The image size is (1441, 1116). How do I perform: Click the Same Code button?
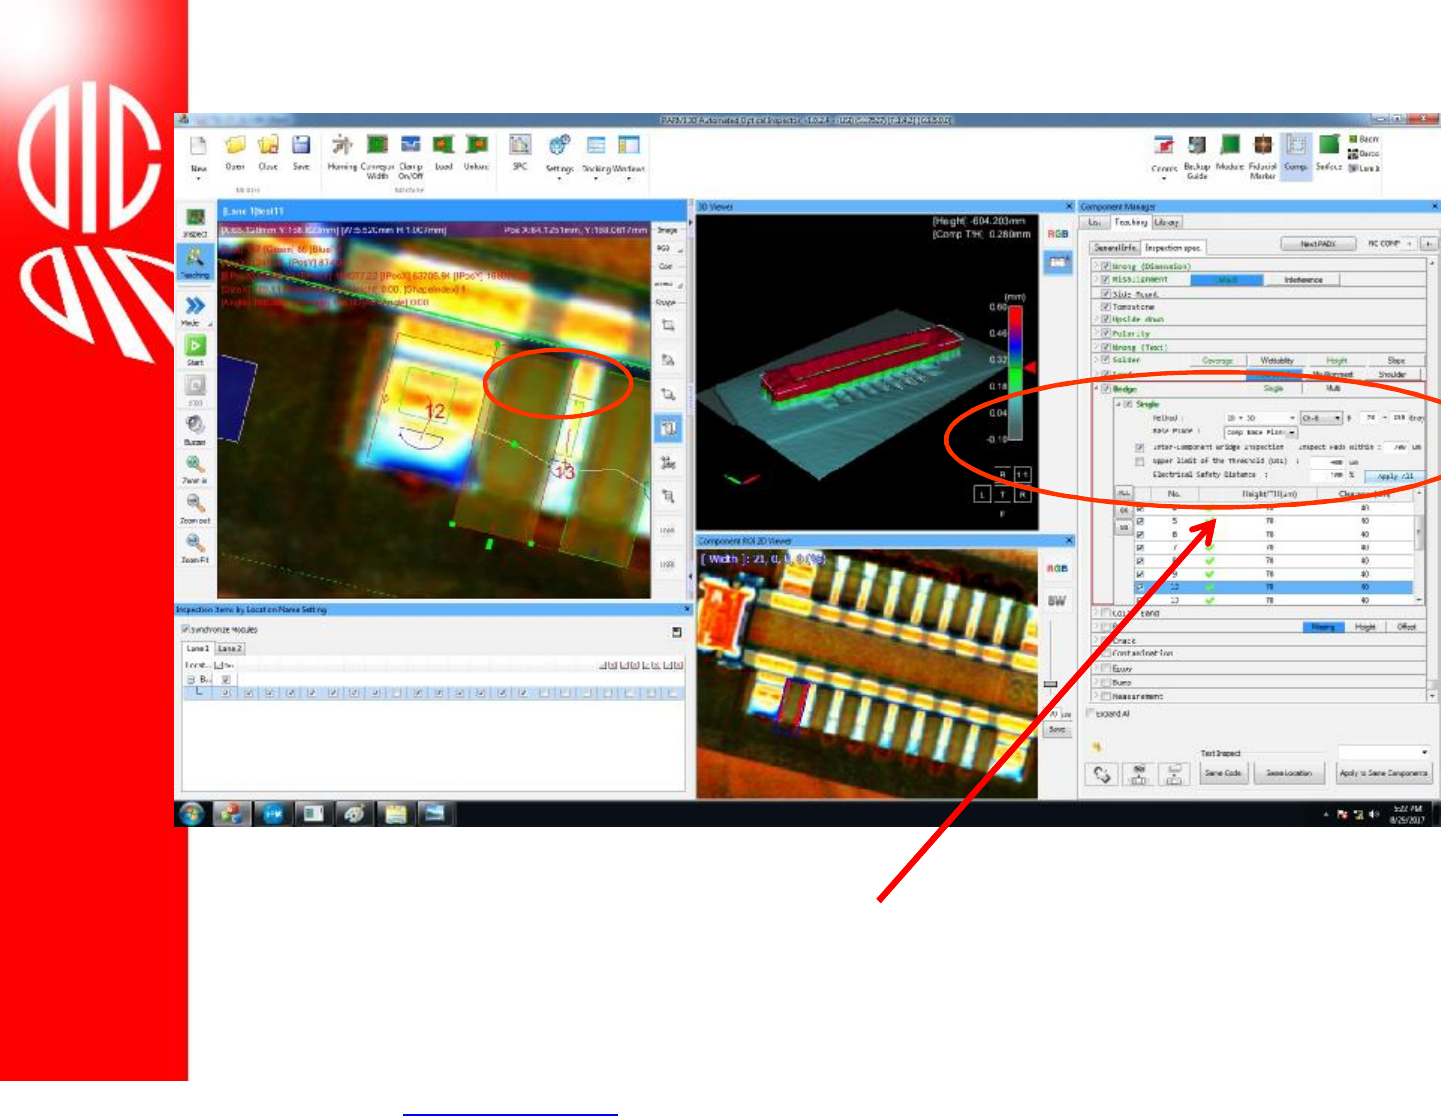[x=1222, y=773]
